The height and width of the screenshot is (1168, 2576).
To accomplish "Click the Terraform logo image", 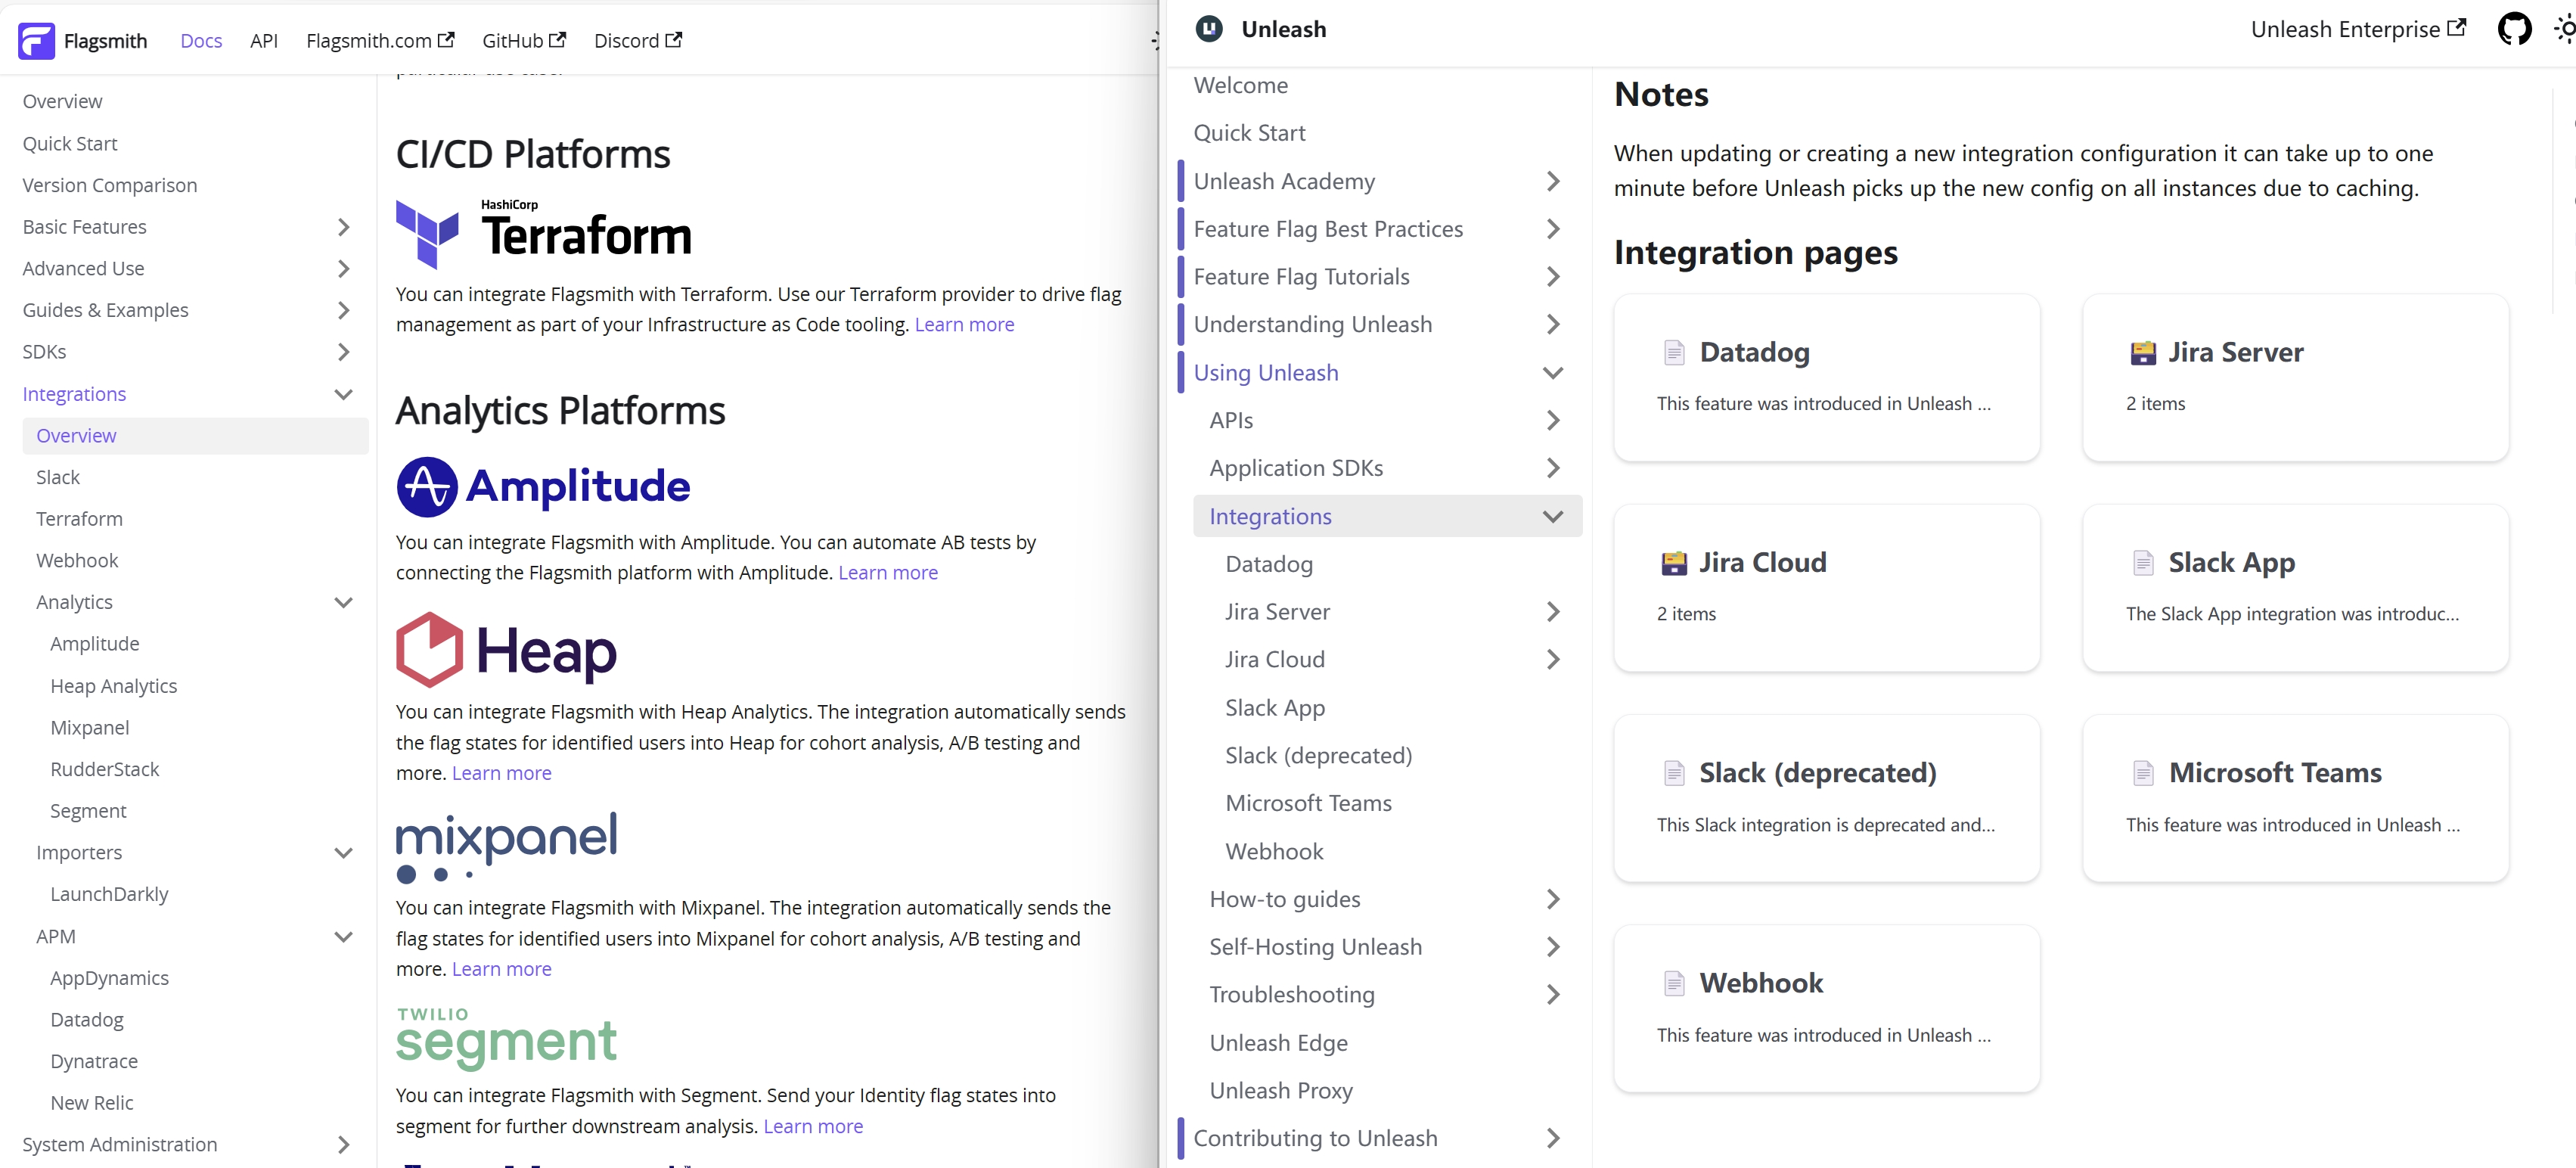I will [544, 233].
